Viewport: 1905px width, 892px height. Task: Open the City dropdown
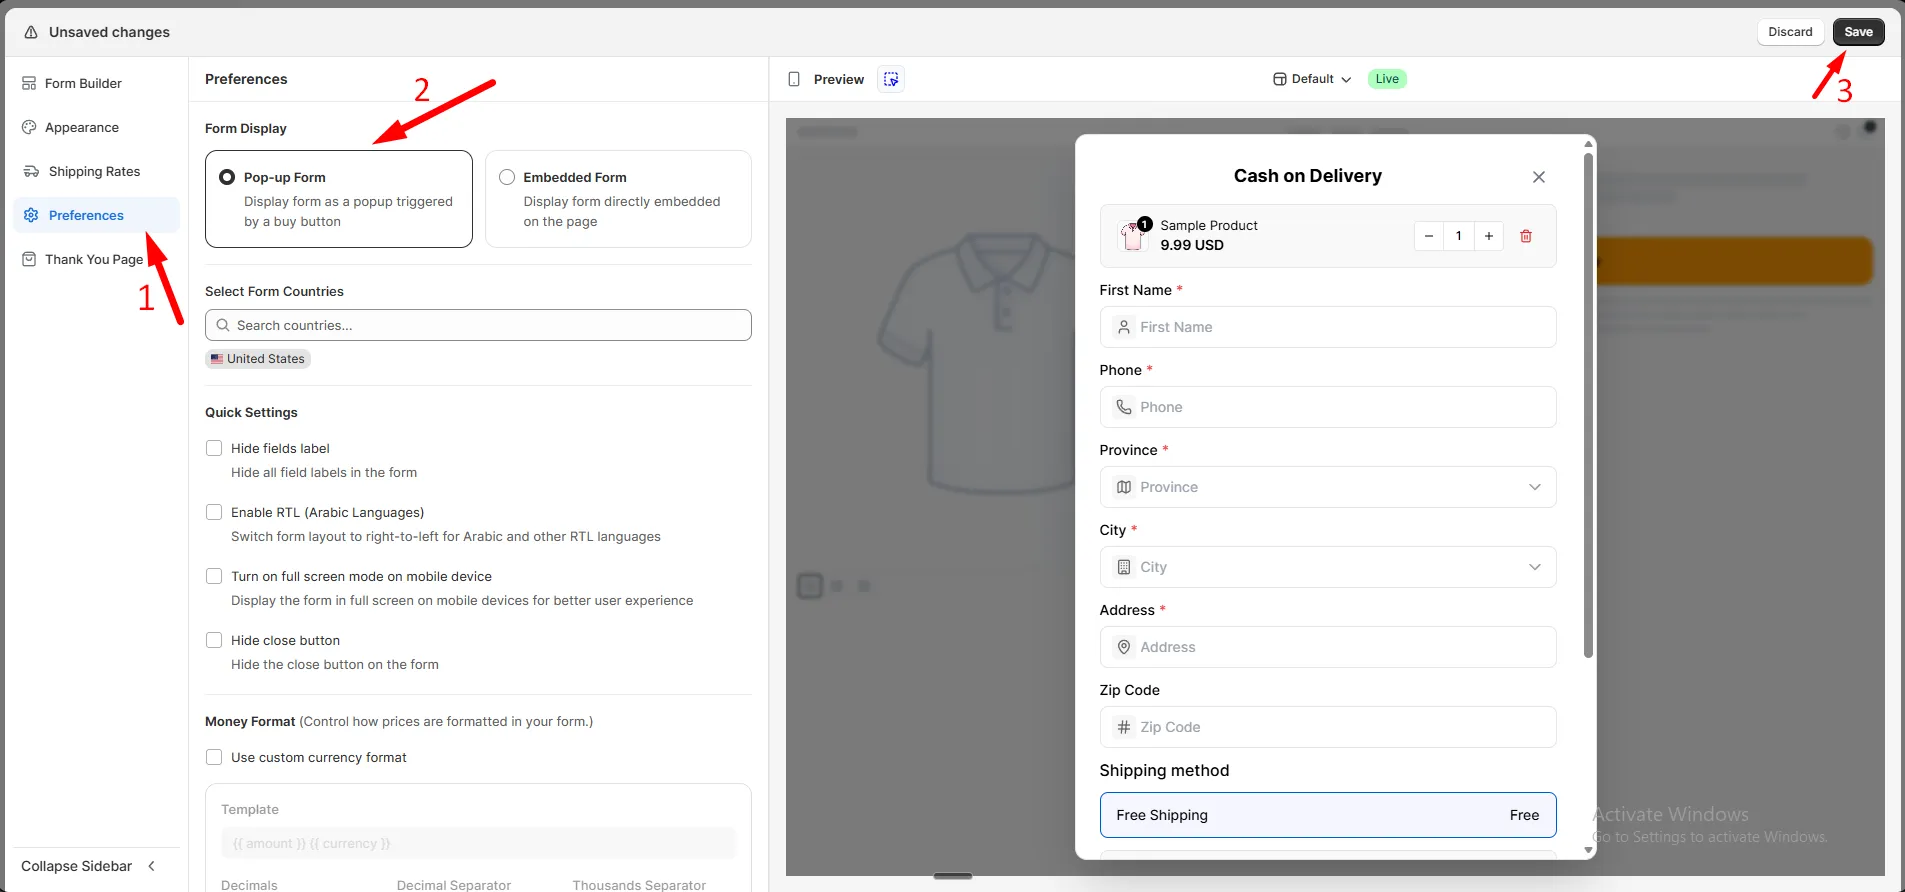pyautogui.click(x=1328, y=567)
